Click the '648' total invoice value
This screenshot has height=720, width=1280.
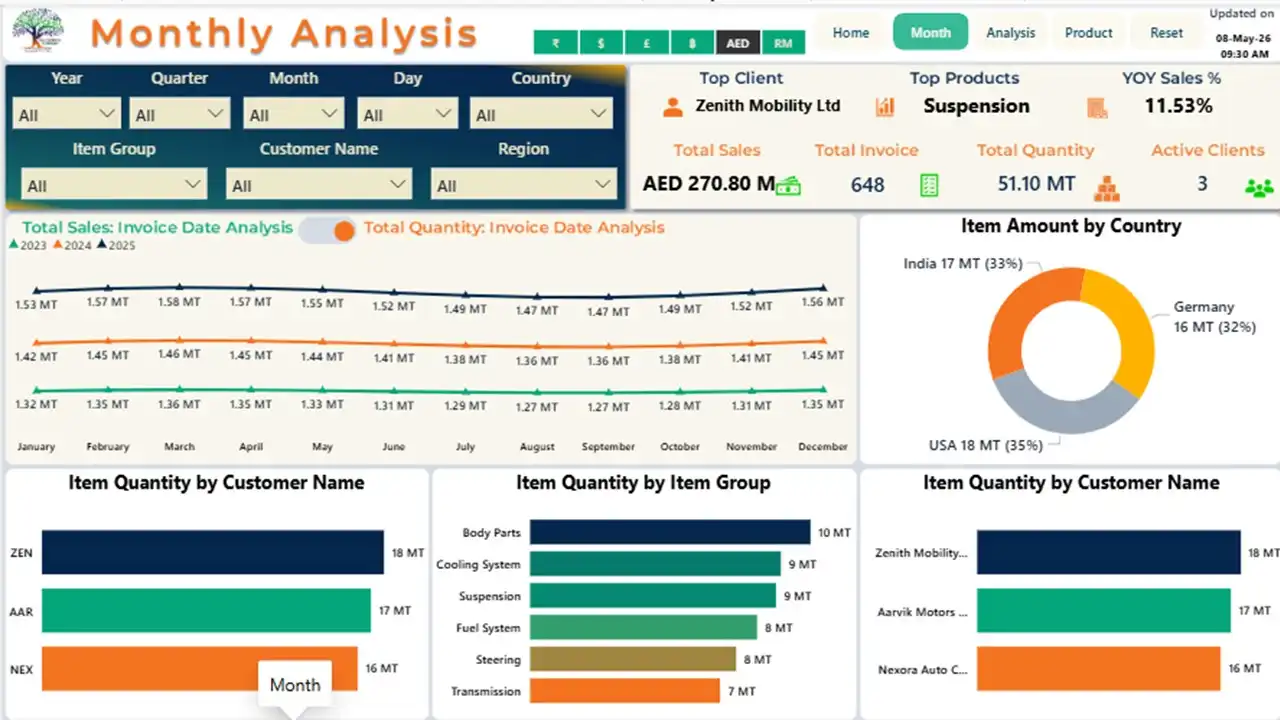868,185
